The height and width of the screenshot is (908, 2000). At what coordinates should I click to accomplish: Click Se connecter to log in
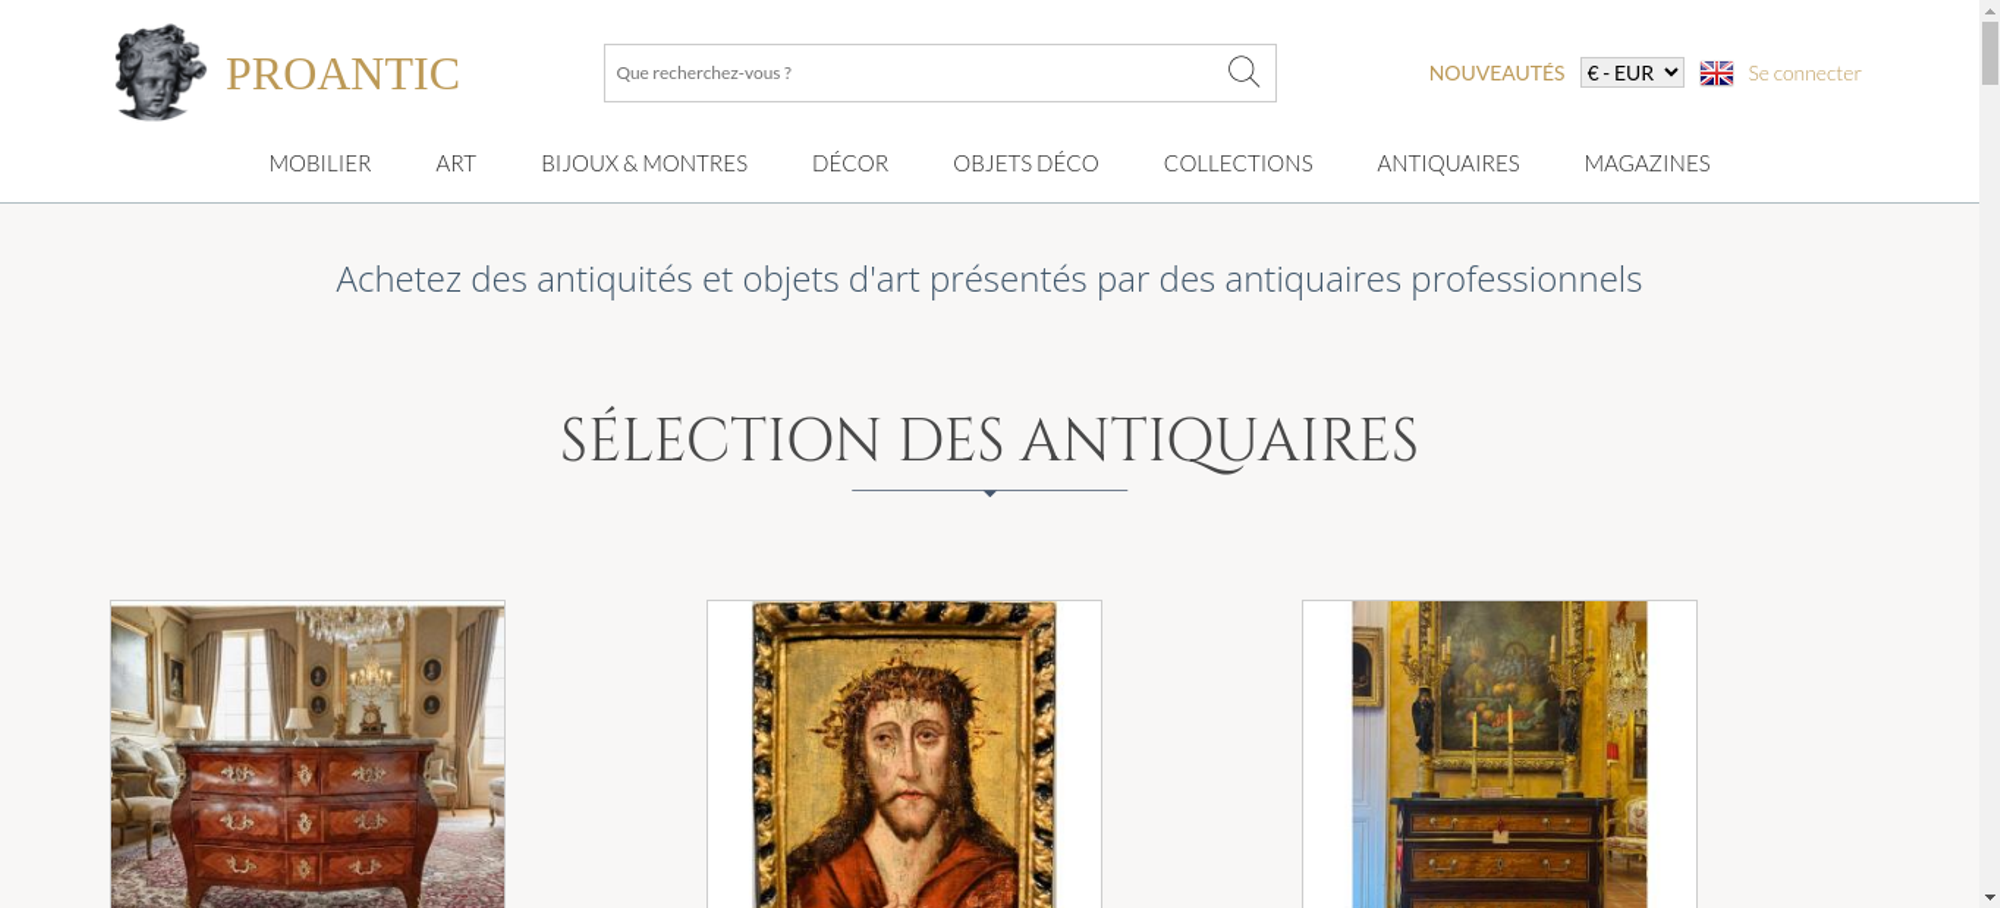[x=1804, y=73]
